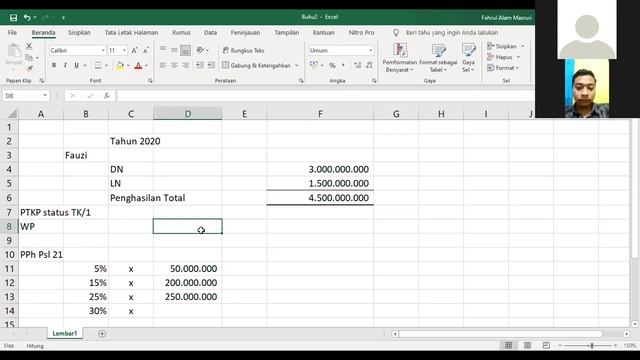Open the Calibri font name dropdown

coord(103,50)
